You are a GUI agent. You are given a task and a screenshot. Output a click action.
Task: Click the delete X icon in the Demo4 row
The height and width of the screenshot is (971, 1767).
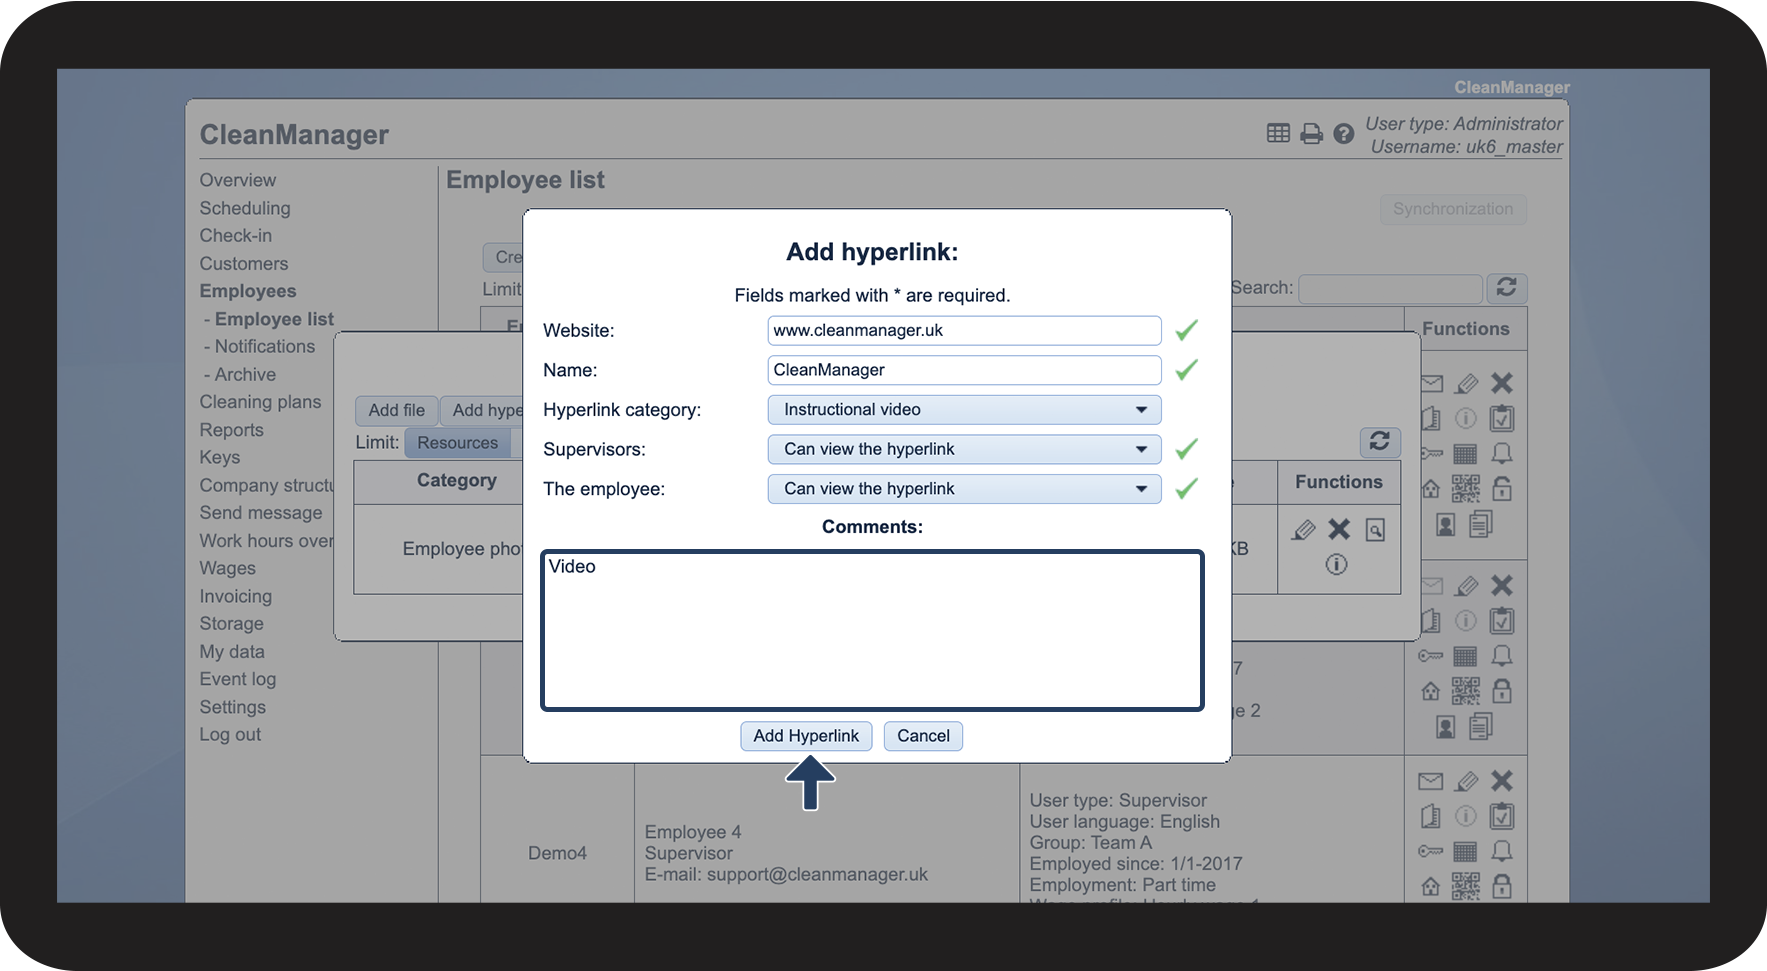pyautogui.click(x=1502, y=781)
